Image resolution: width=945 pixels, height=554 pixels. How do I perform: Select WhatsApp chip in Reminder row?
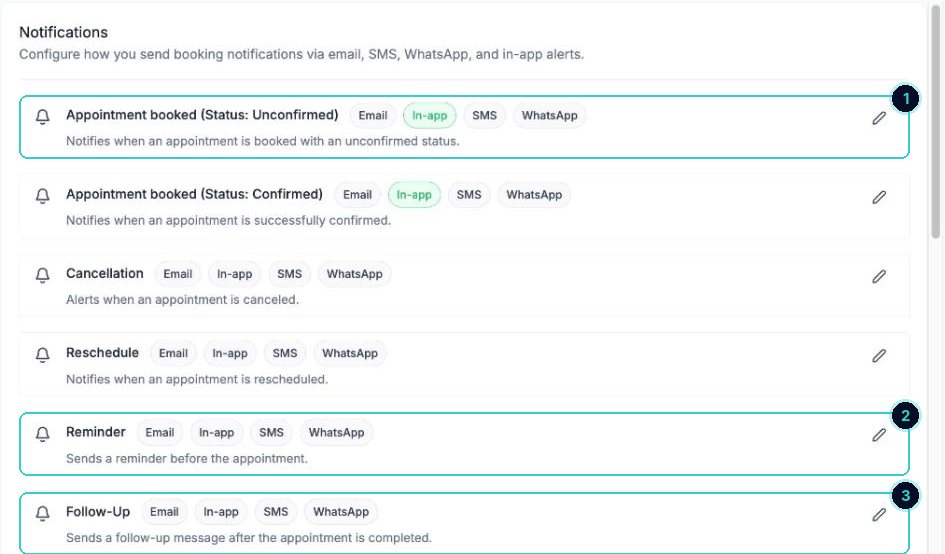click(x=336, y=432)
